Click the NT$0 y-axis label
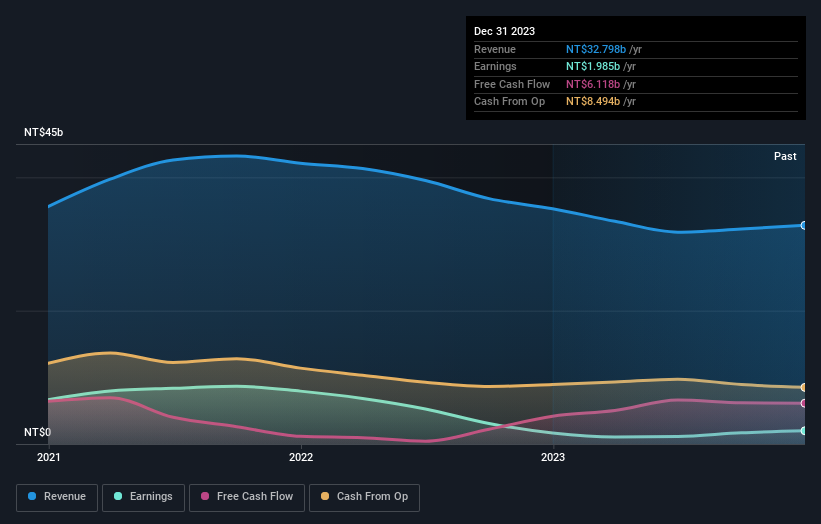This screenshot has width=821, height=524. [38, 432]
